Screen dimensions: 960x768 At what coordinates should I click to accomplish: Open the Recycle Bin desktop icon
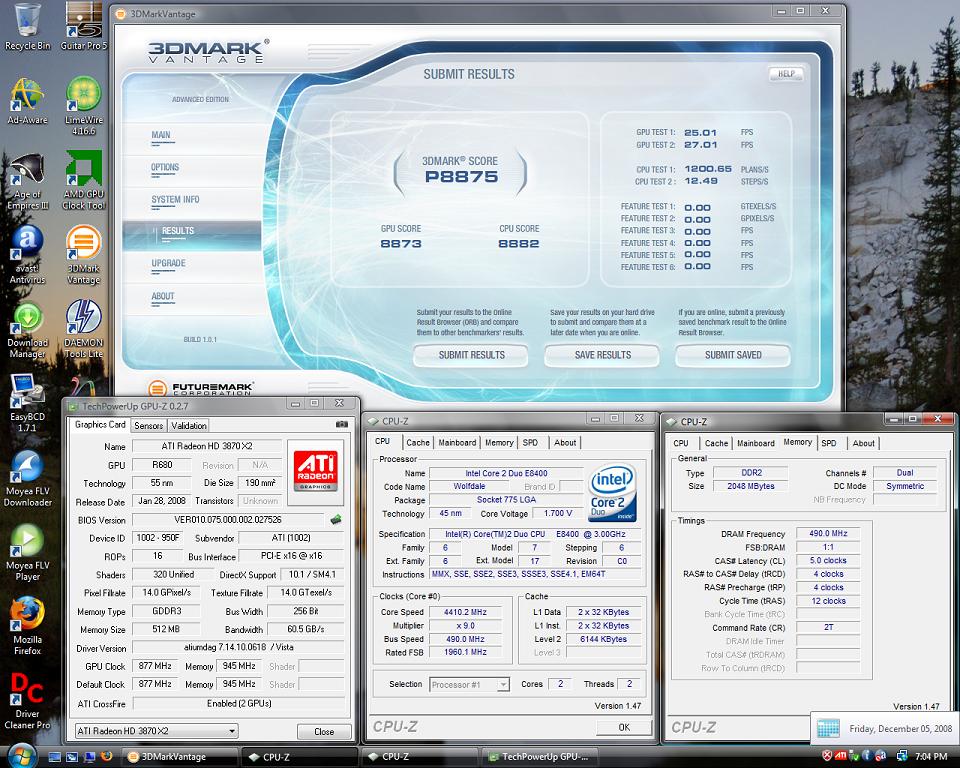click(27, 27)
